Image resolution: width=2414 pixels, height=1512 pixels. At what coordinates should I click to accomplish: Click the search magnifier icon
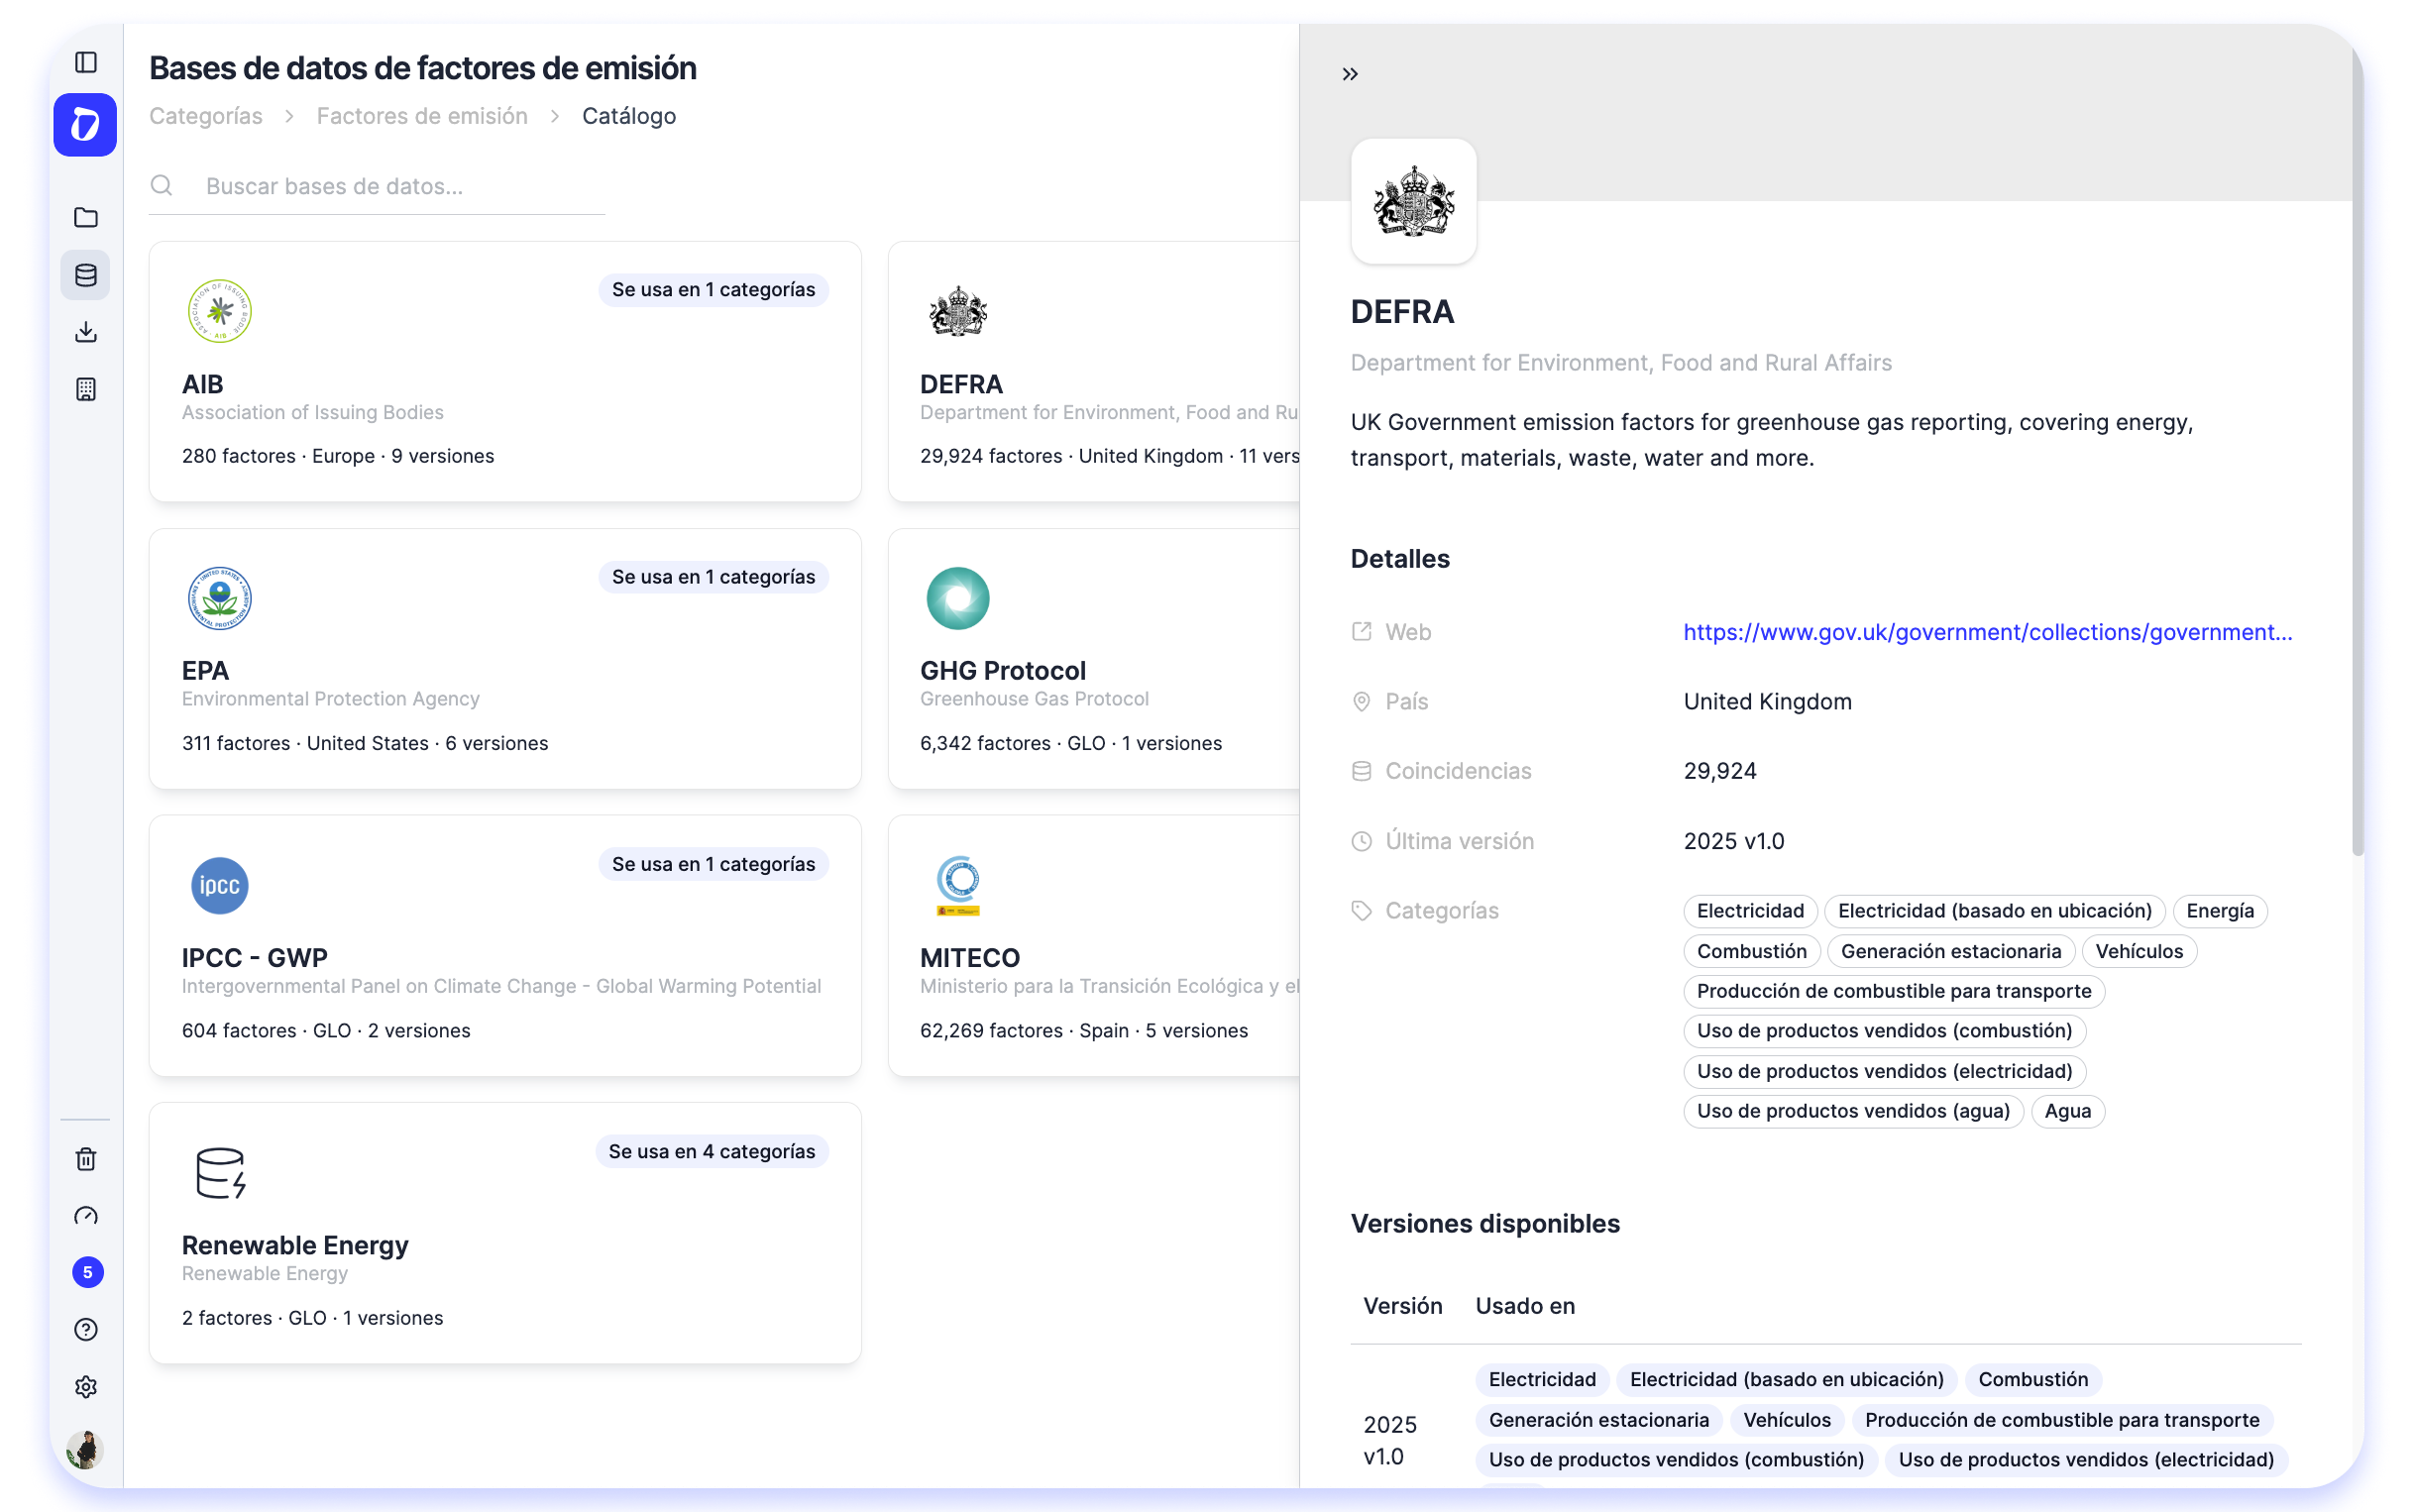[x=161, y=185]
